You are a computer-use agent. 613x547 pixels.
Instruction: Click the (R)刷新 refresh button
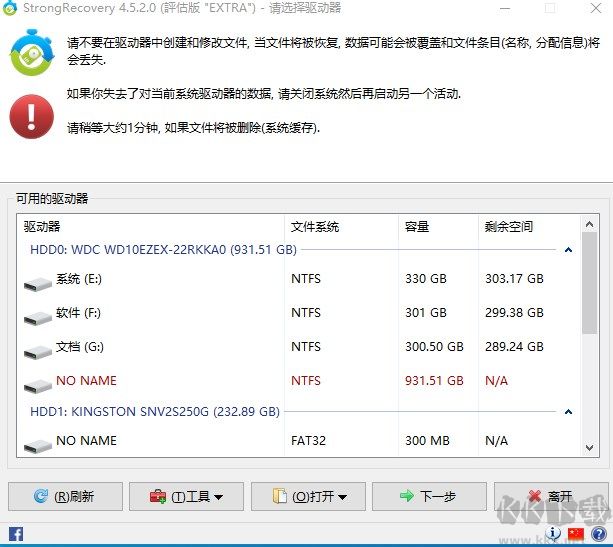pos(65,497)
